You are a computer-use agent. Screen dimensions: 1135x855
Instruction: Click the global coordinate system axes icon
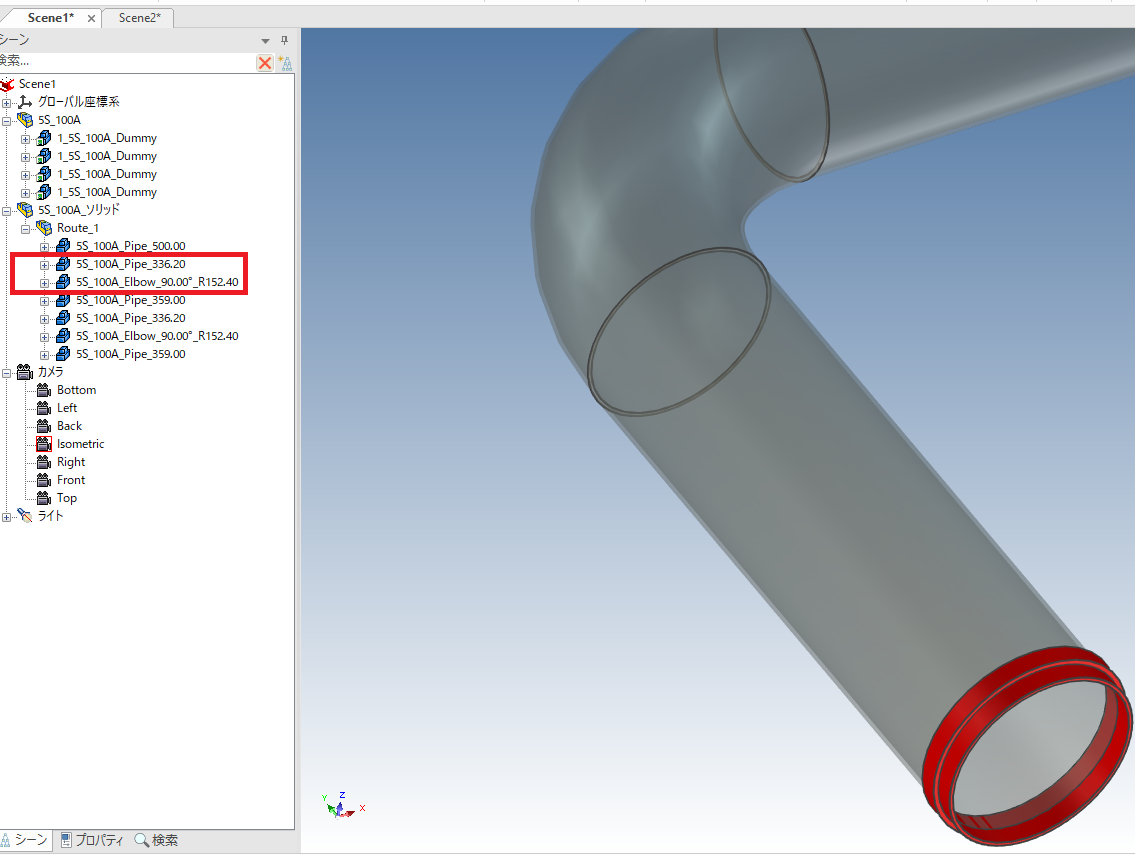(25, 102)
